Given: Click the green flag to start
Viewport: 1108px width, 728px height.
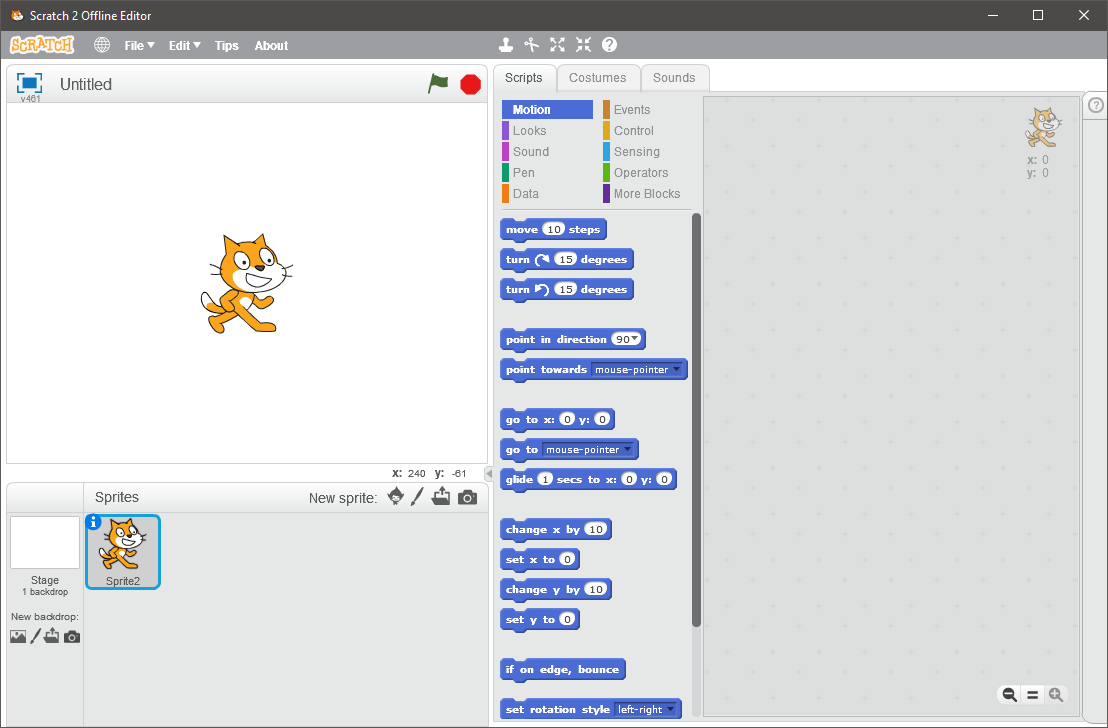Looking at the screenshot, I should (438, 84).
